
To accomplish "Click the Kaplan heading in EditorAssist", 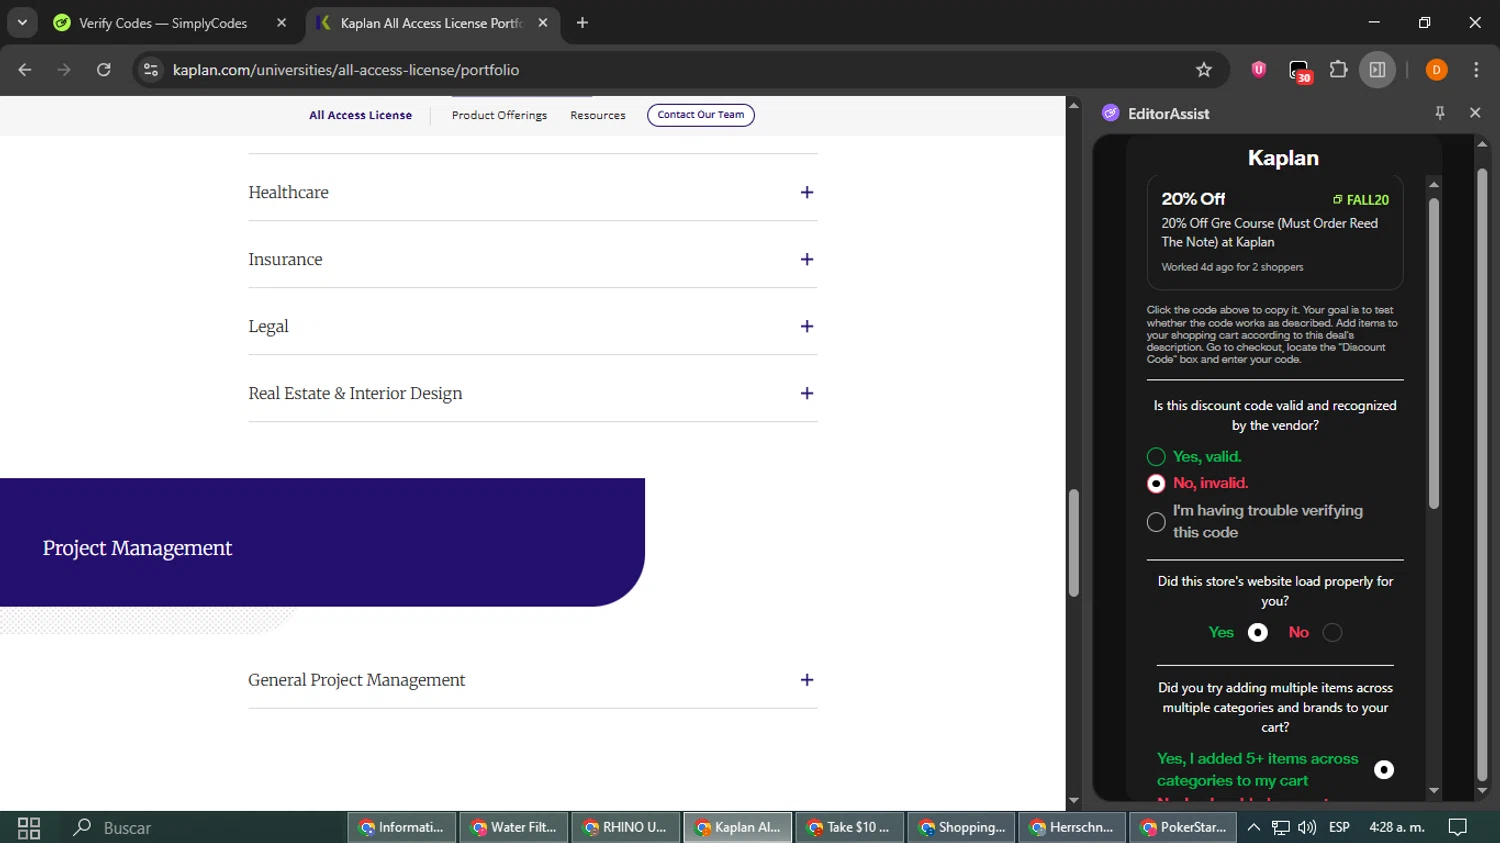I will click(1283, 158).
